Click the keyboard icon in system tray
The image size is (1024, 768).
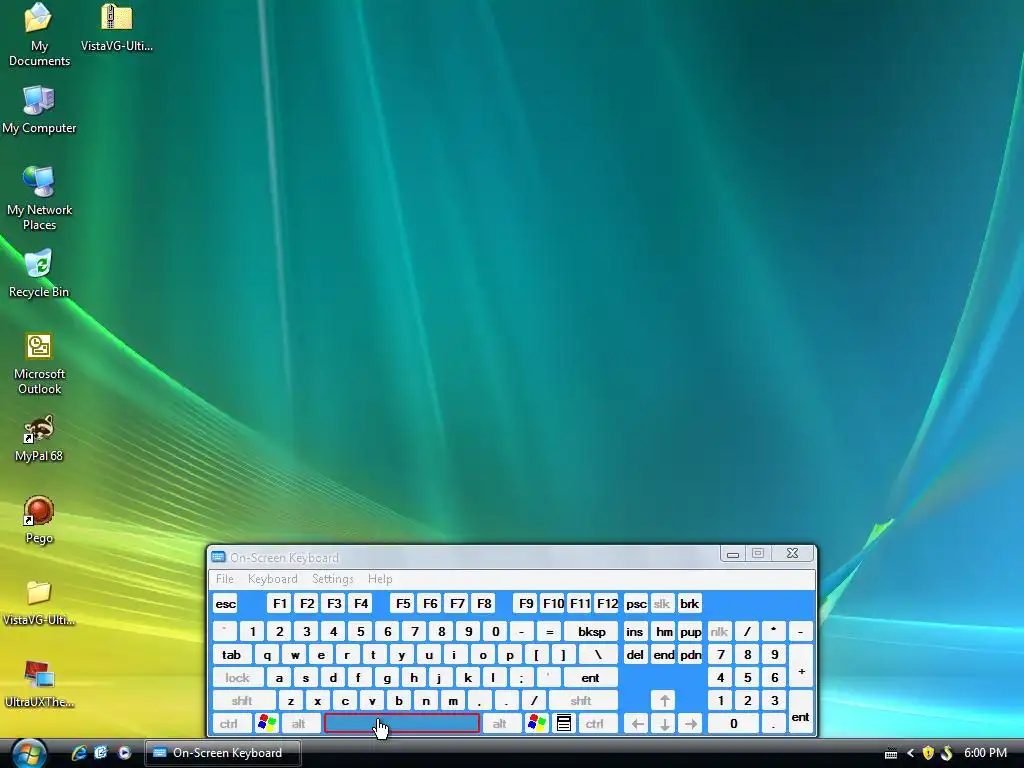tap(891, 754)
